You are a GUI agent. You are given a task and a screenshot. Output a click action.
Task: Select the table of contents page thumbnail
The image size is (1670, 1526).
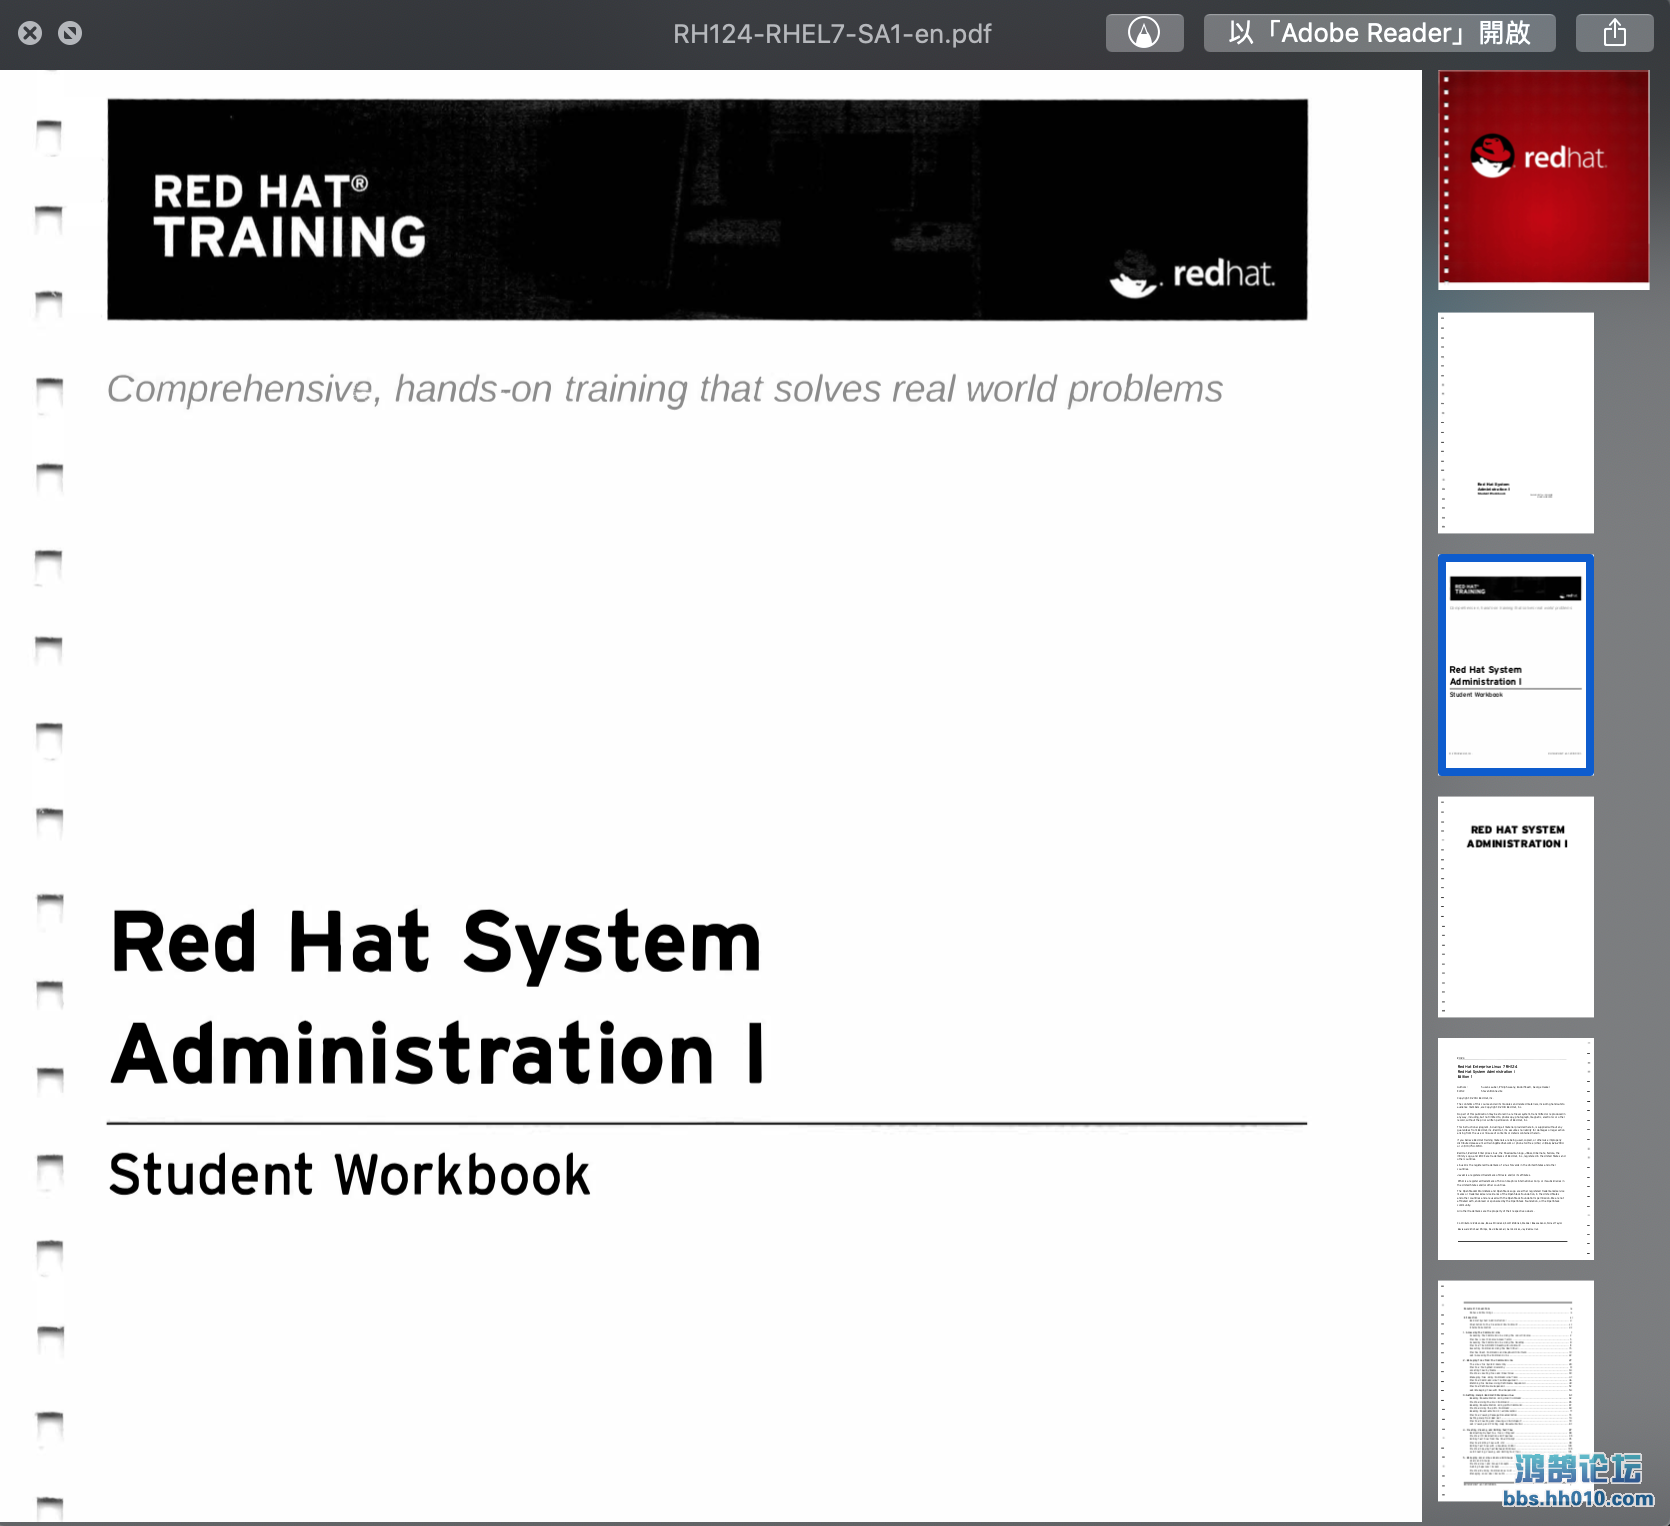click(x=1516, y=1391)
